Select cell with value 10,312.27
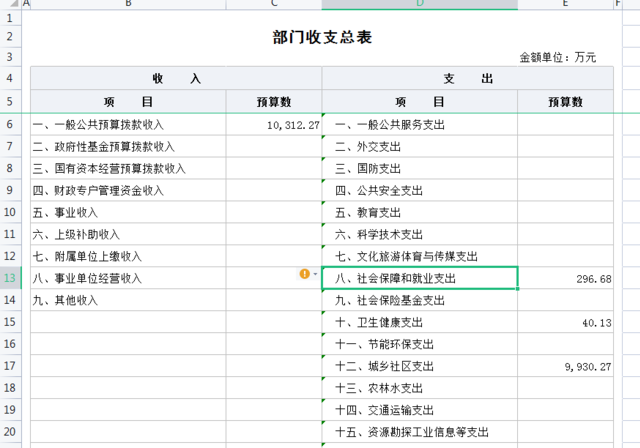Screen dimensions: 640x448 pos(274,125)
